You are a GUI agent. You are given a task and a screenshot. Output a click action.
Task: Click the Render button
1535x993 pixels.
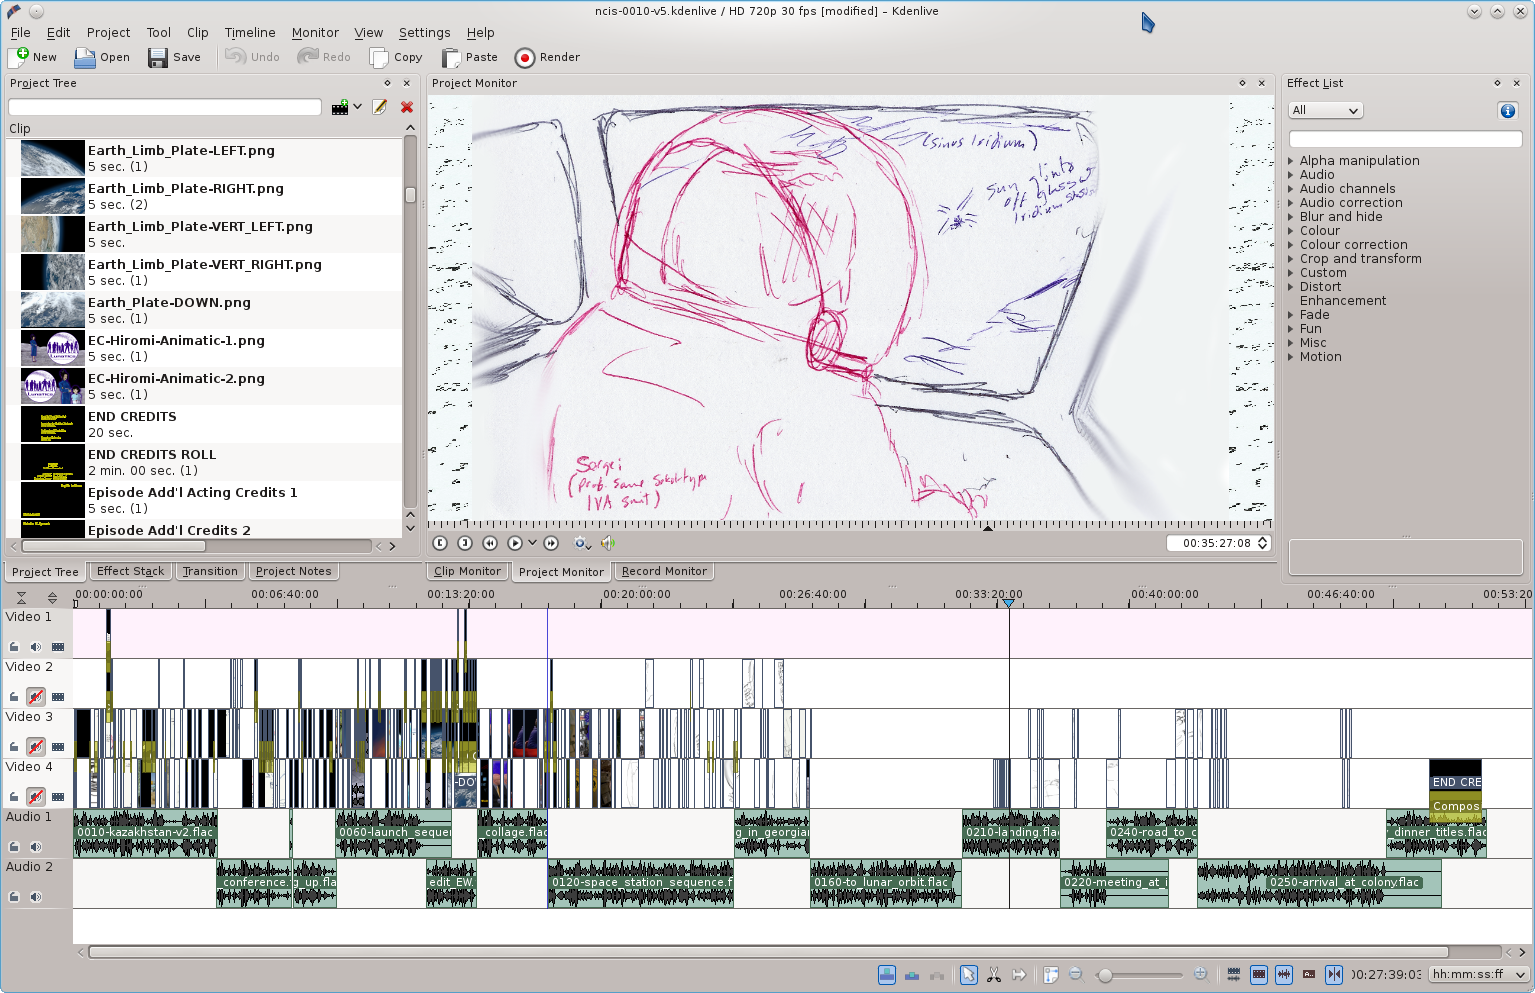tap(547, 57)
